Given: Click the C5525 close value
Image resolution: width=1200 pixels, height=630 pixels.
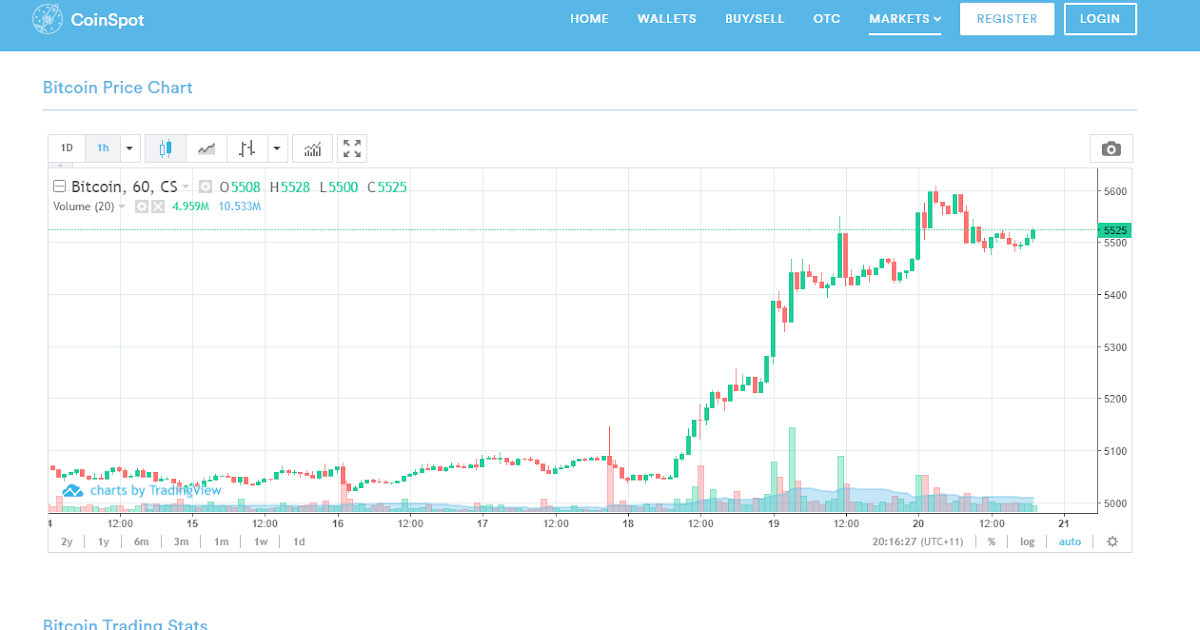Looking at the screenshot, I should click(387, 187).
